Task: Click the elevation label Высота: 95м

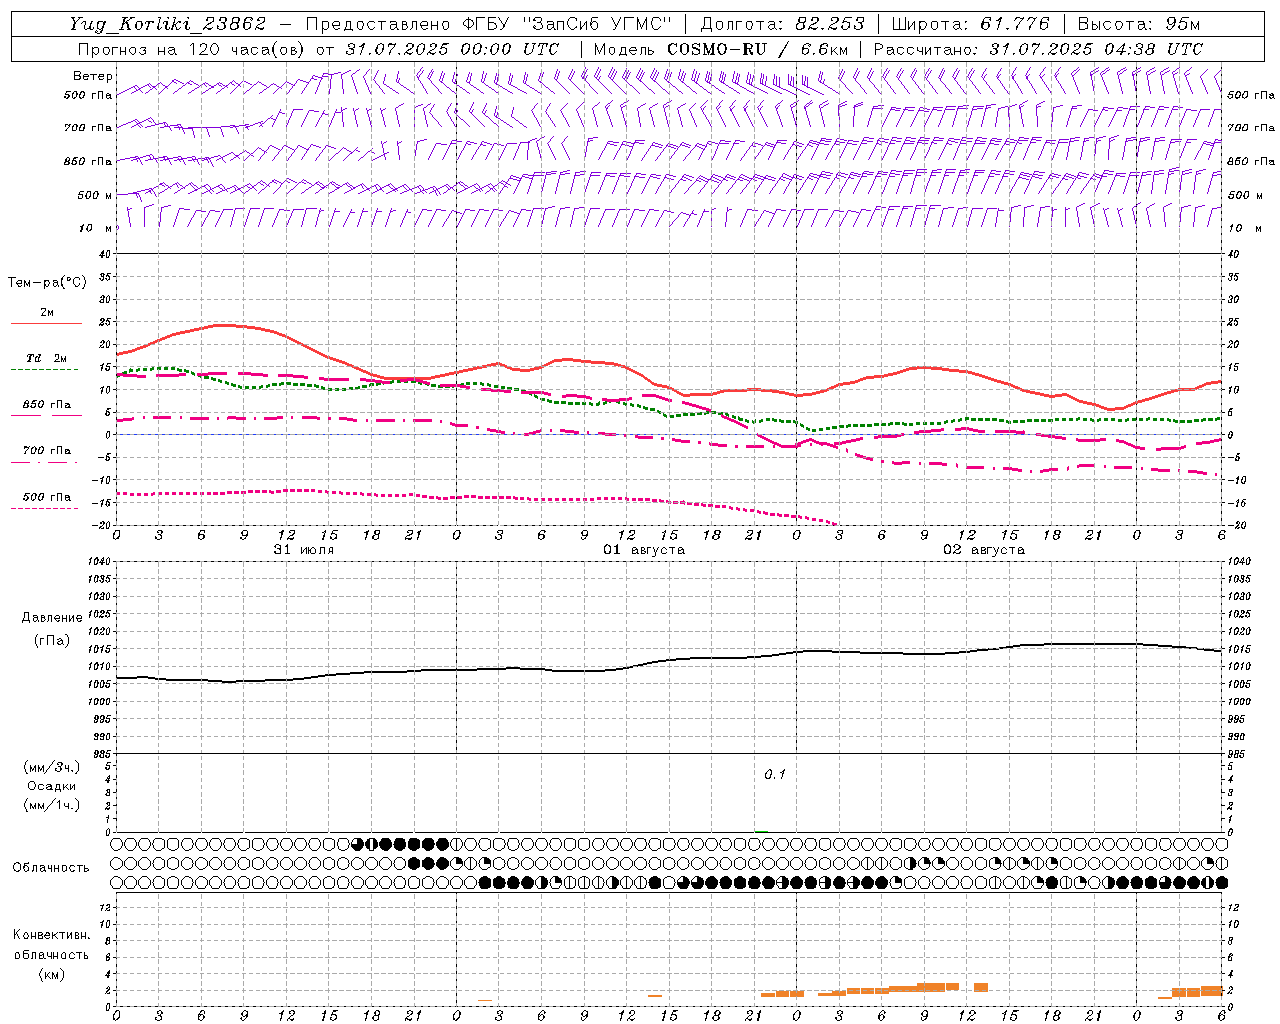Action: pyautogui.click(x=1137, y=24)
